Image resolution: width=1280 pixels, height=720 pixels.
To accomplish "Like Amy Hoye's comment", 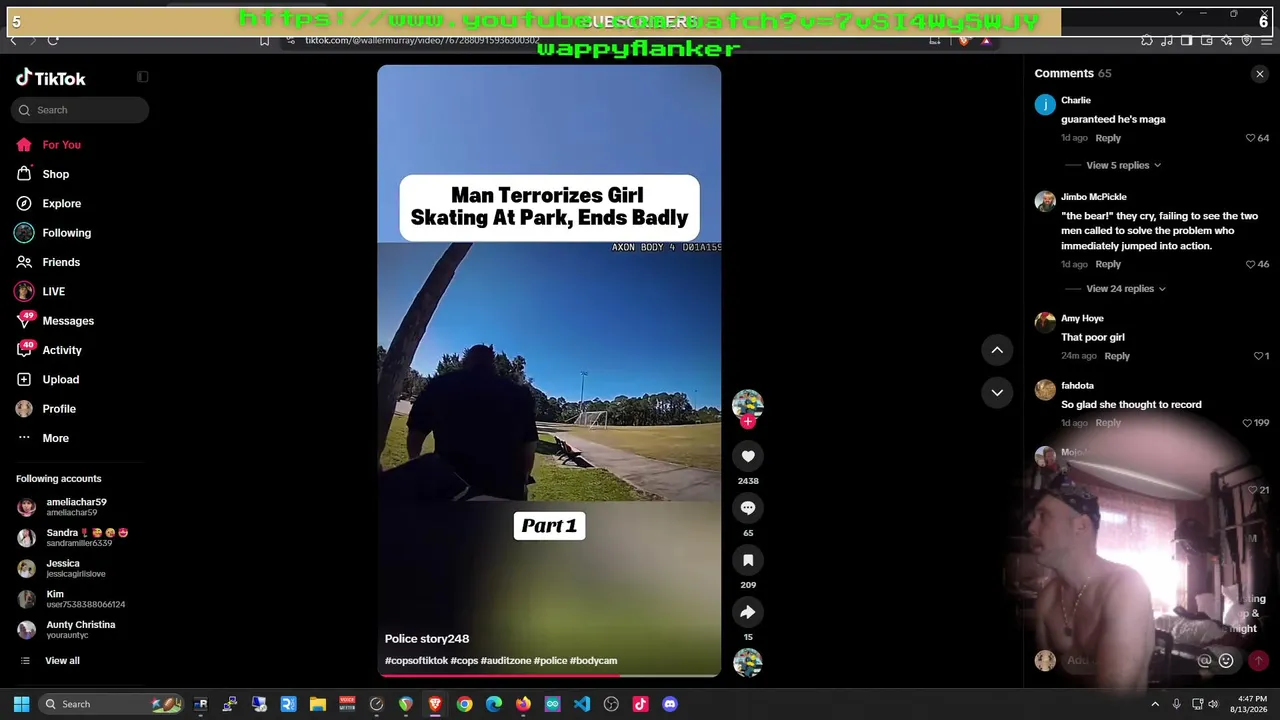I will pos(1258,356).
